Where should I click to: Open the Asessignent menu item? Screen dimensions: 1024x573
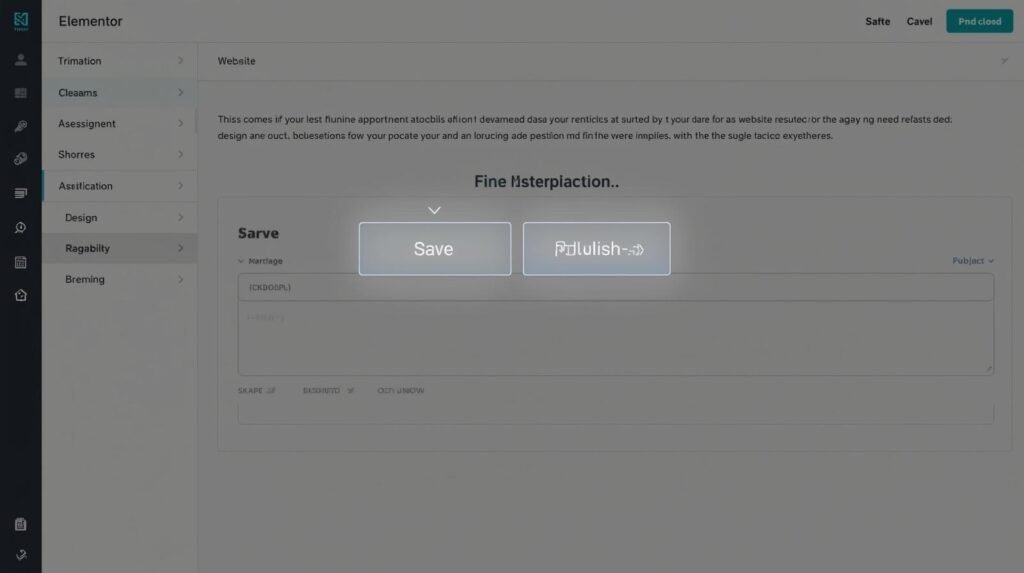(x=120, y=123)
